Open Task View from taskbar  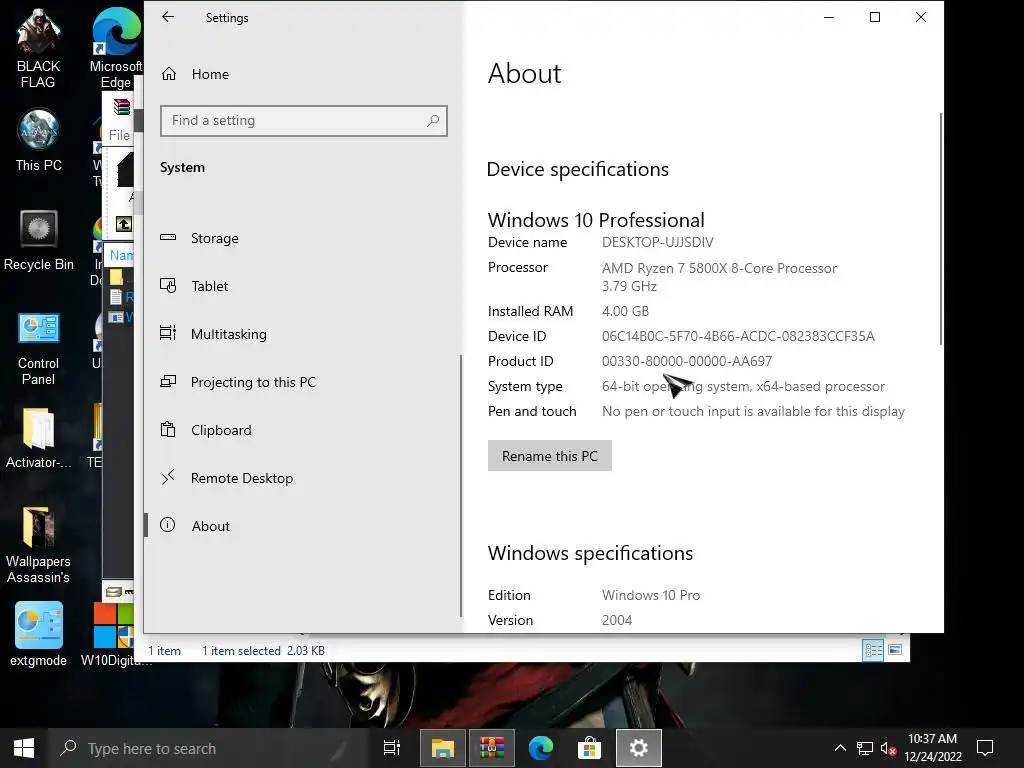coord(392,748)
